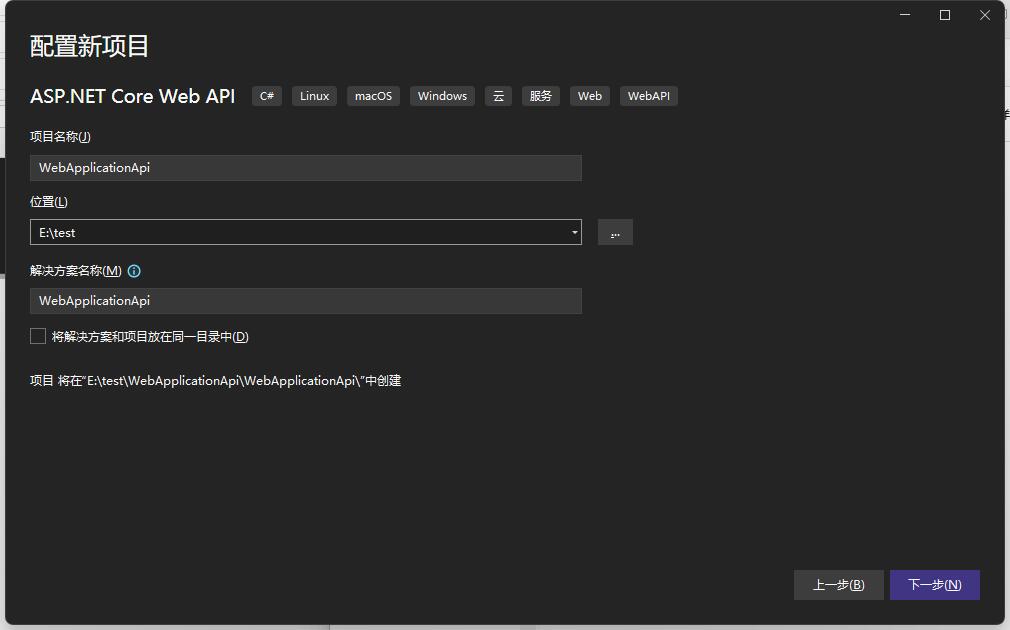Image resolution: width=1010 pixels, height=630 pixels.
Task: Select the macOS platform tag
Action: click(x=373, y=96)
